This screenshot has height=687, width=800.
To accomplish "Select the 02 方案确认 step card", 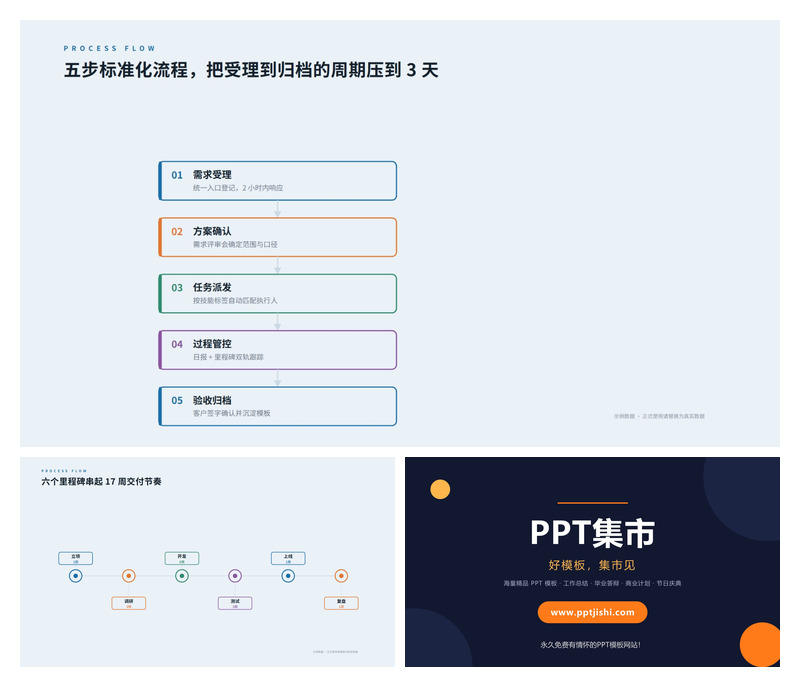I will point(278,237).
